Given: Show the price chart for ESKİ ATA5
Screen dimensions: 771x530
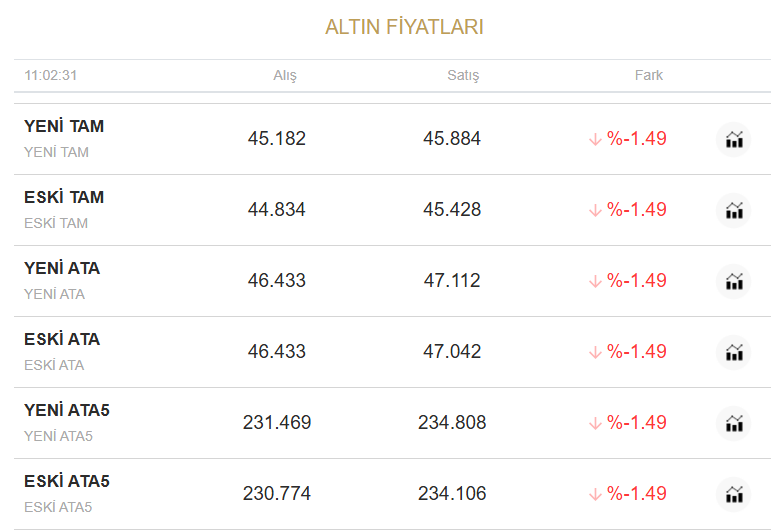Looking at the screenshot, I should tap(734, 494).
